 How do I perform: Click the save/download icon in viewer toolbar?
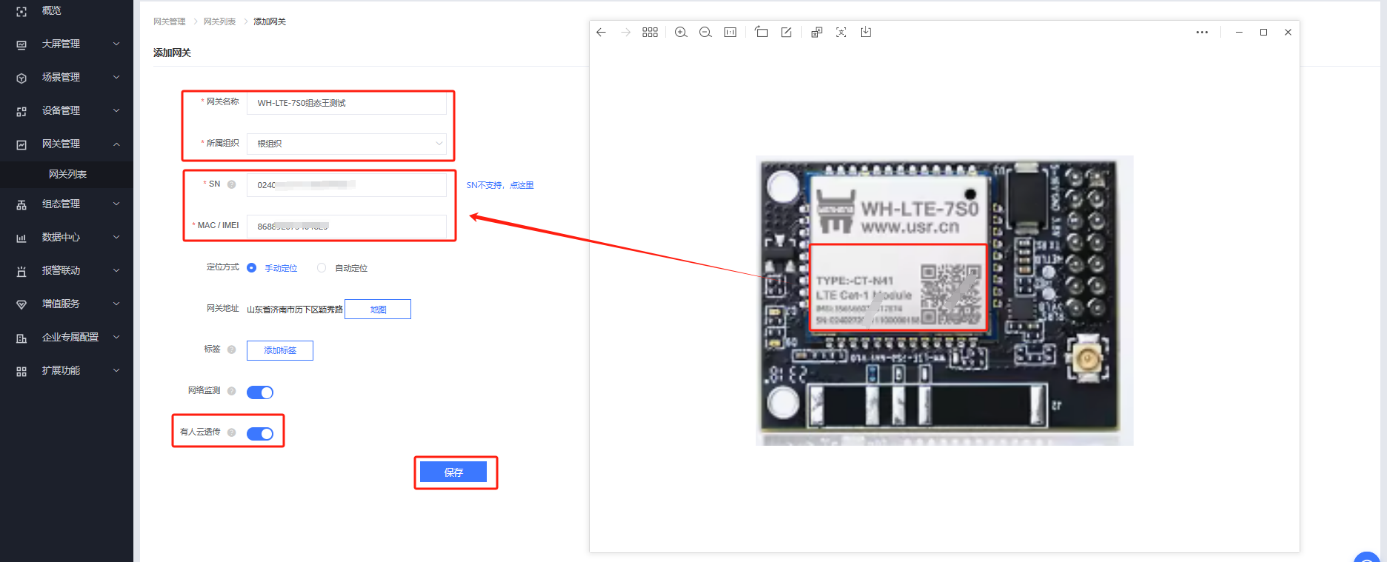pos(866,32)
